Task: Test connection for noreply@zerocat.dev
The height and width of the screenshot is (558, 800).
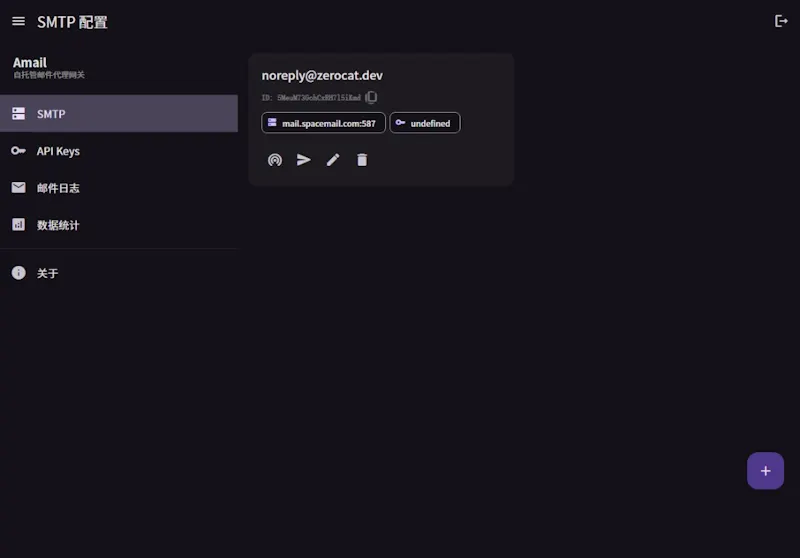Action: click(x=274, y=160)
